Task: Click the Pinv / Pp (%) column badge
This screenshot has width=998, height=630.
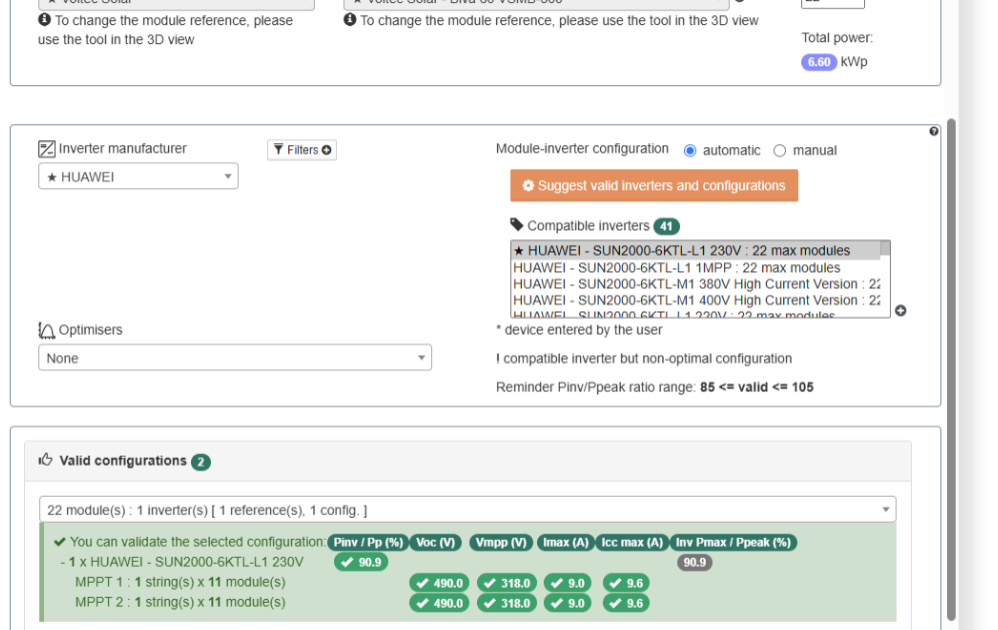Action: tap(369, 542)
